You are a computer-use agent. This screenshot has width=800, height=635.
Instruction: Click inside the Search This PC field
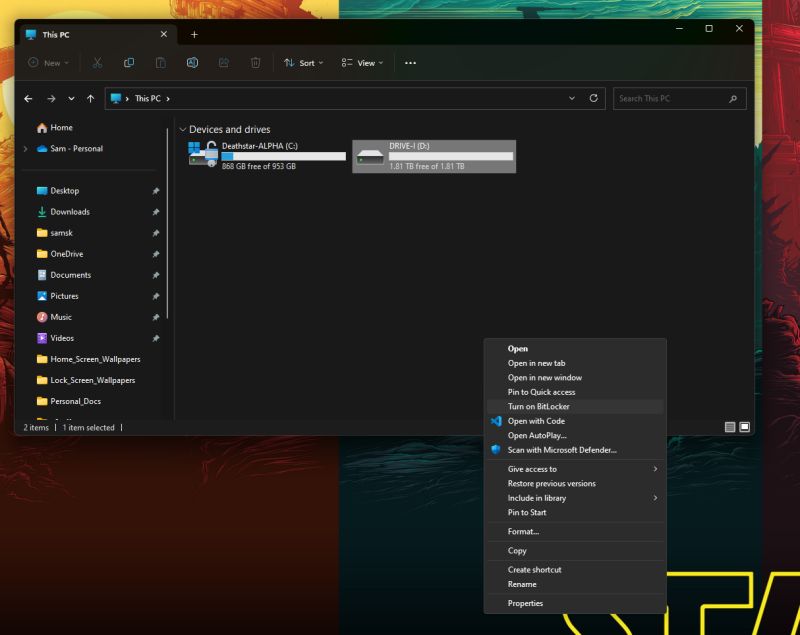point(680,98)
